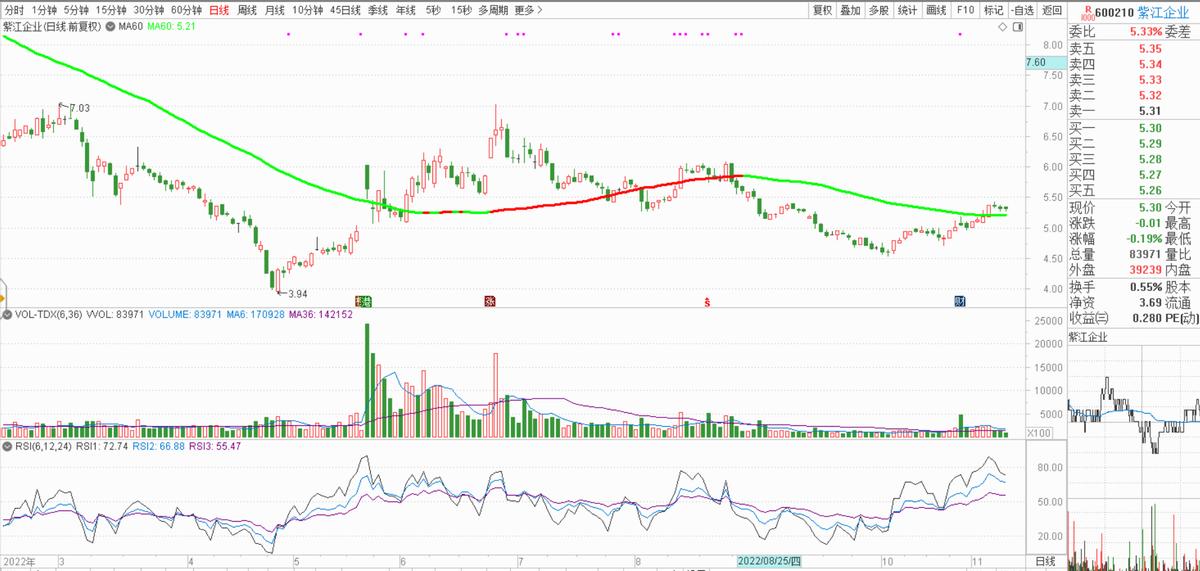Open the MA60 indicator settings dropdown icon

109,28
